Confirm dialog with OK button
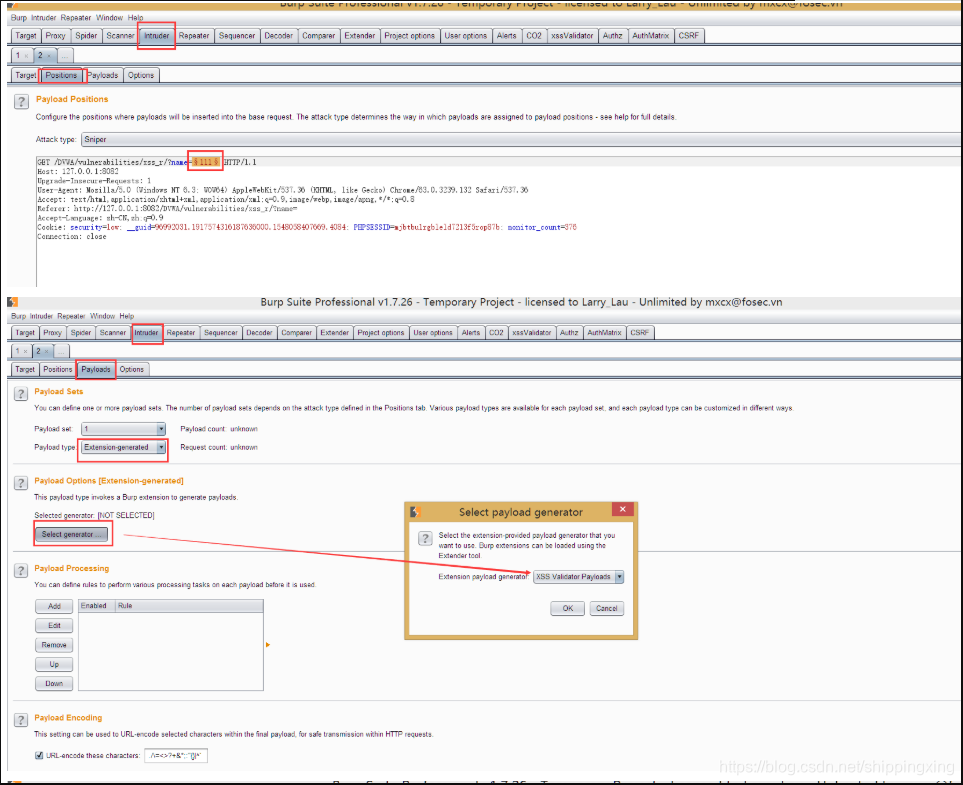 [567, 609]
